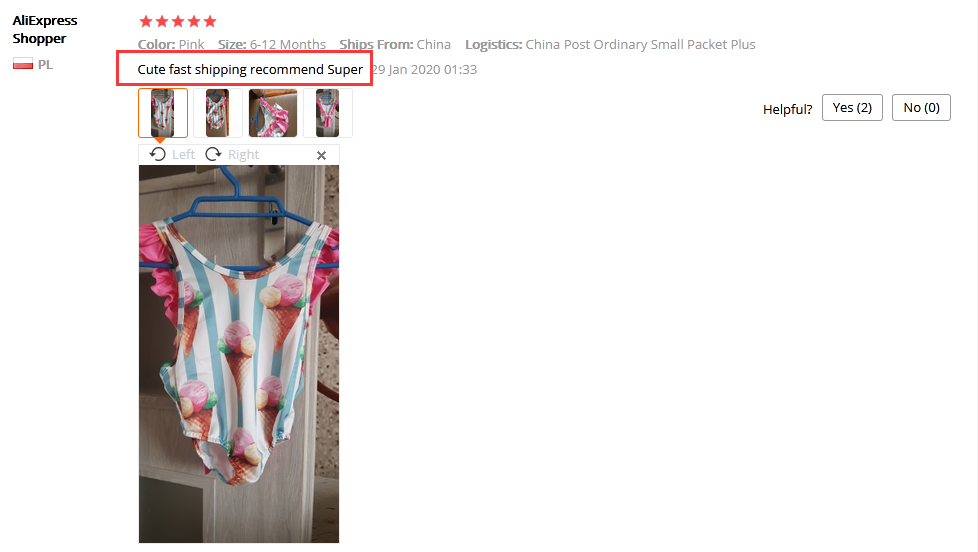Click the rotate Right arrow icon

point(213,154)
